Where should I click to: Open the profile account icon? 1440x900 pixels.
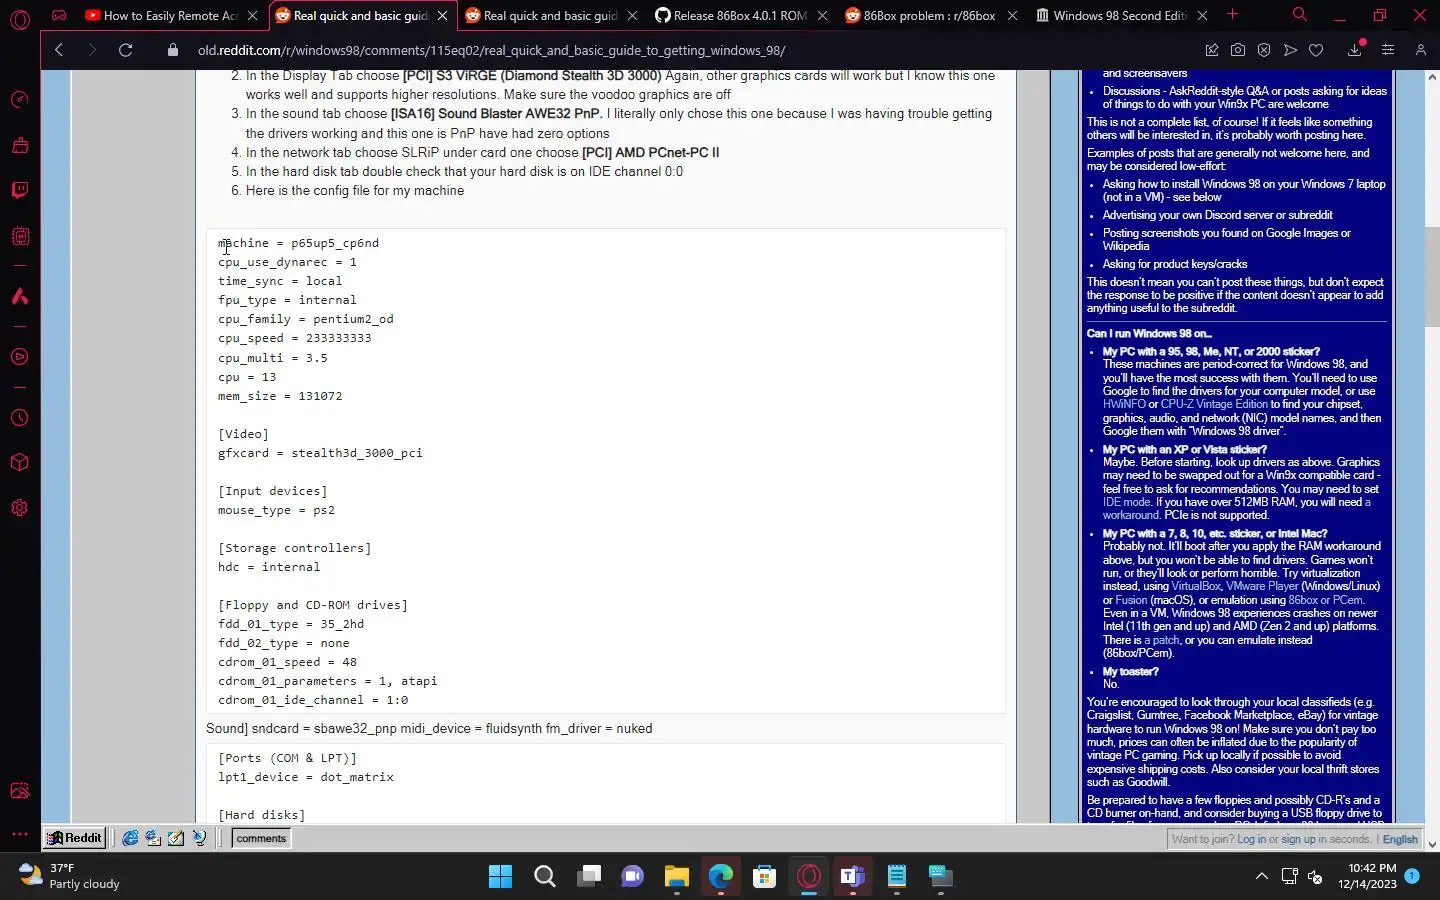tap(1420, 50)
